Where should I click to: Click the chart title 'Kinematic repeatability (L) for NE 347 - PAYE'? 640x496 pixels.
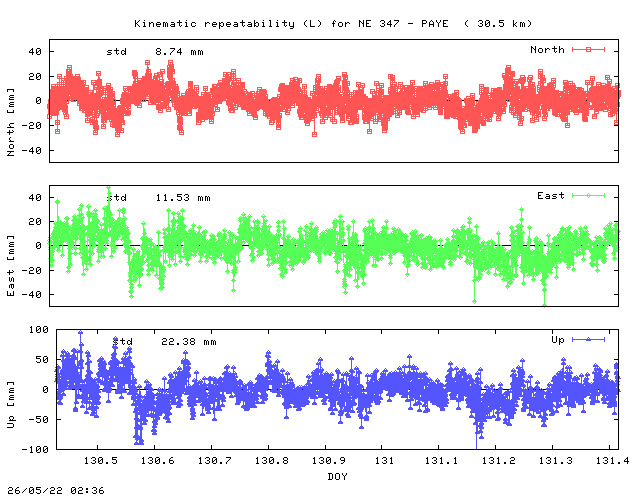pyautogui.click(x=291, y=24)
